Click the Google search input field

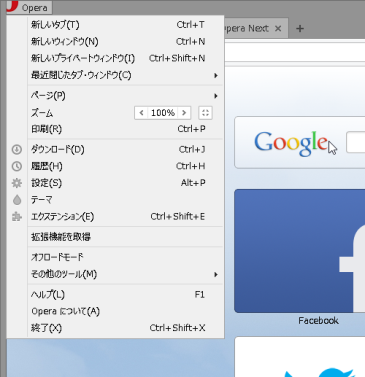[356, 142]
